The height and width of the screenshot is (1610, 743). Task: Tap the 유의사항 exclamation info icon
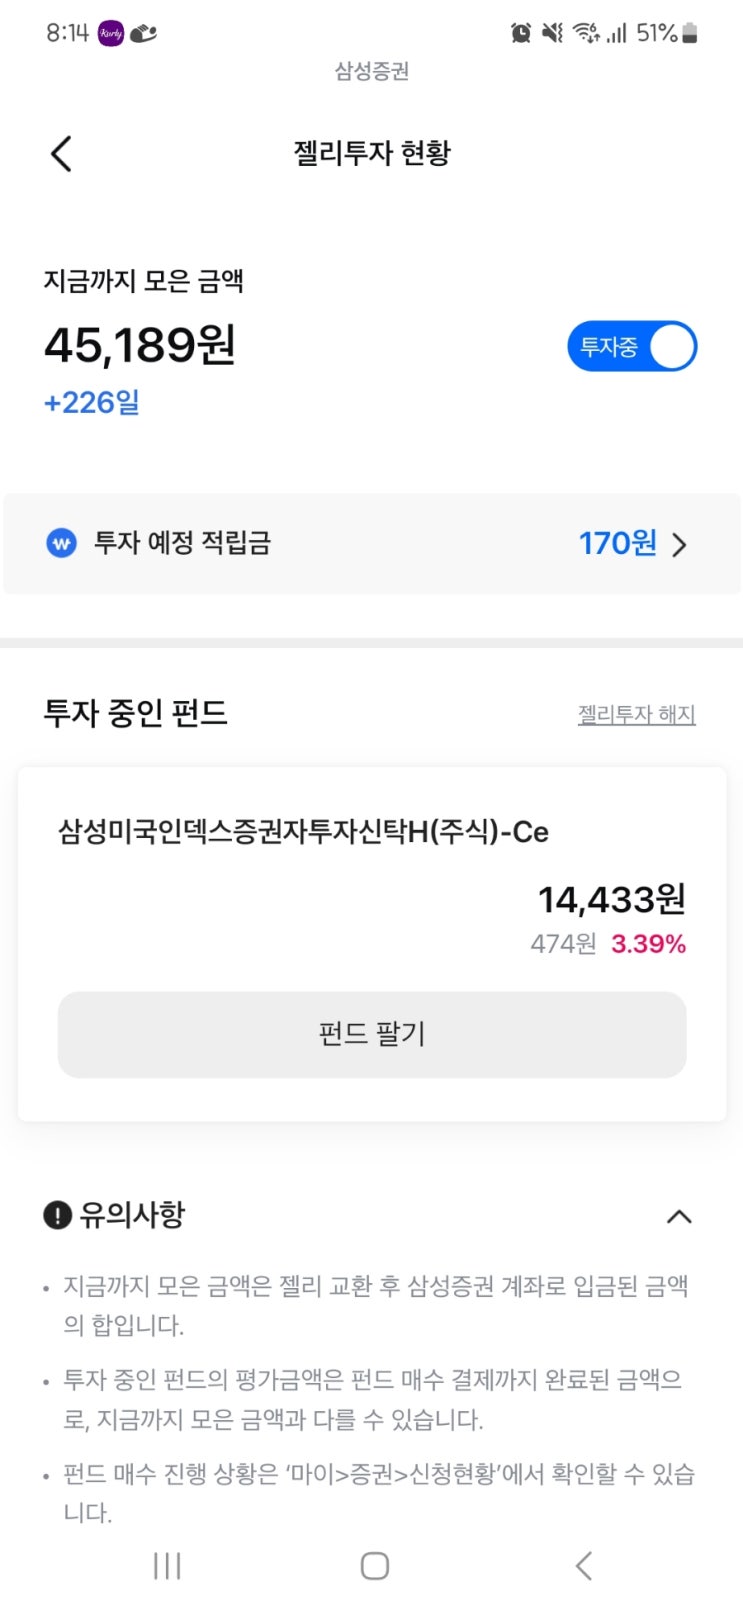click(58, 1216)
